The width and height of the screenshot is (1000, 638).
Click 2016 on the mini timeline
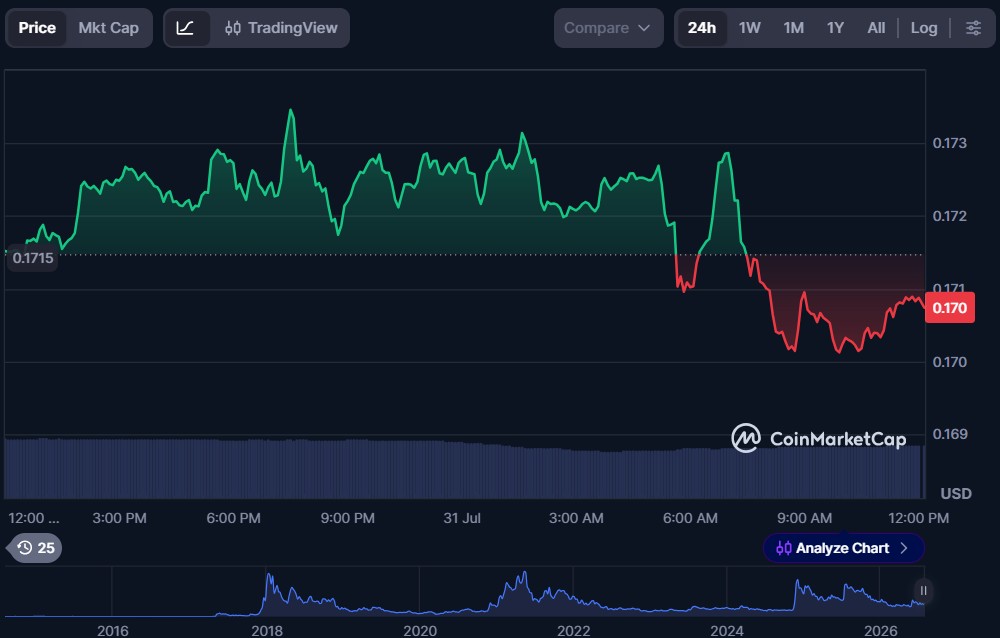pyautogui.click(x=112, y=630)
